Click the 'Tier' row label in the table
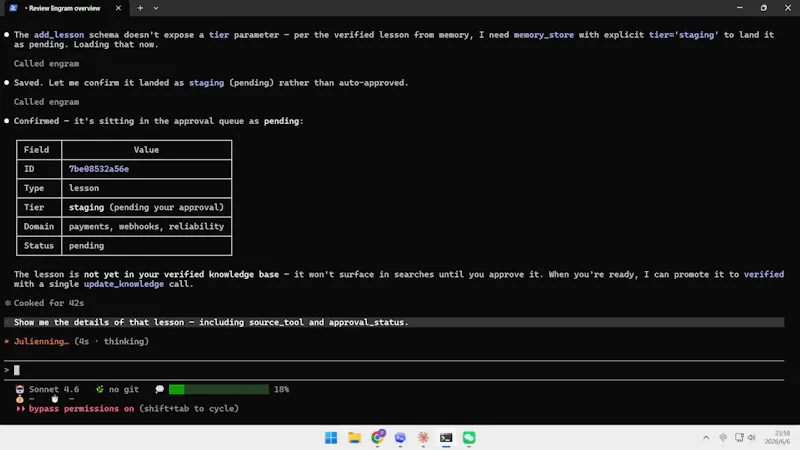800x450 pixels. pos(34,207)
